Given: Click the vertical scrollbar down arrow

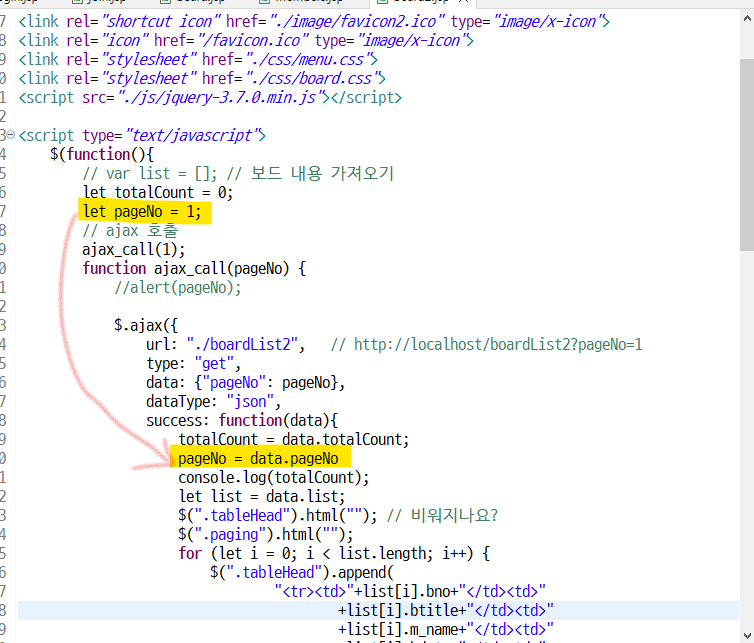Looking at the screenshot, I should point(747,635).
